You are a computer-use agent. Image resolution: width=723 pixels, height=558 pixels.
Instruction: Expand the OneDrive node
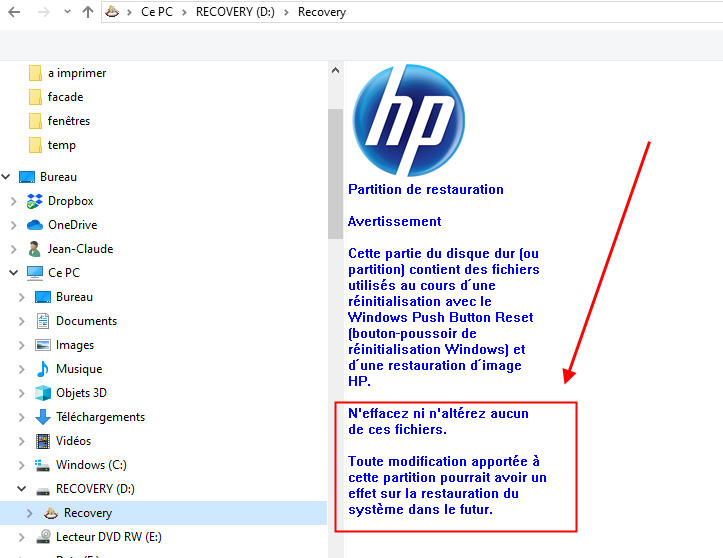[13, 225]
